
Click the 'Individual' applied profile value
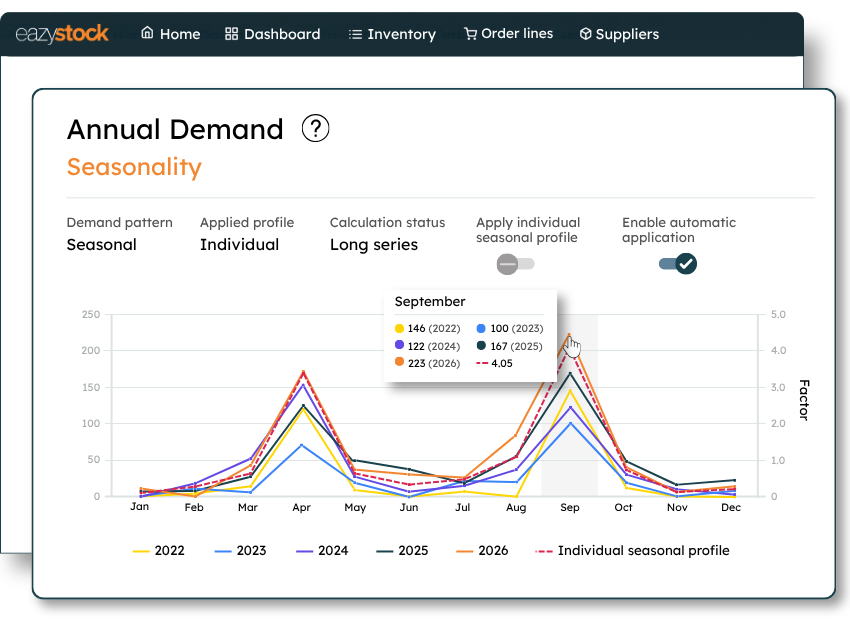(239, 245)
